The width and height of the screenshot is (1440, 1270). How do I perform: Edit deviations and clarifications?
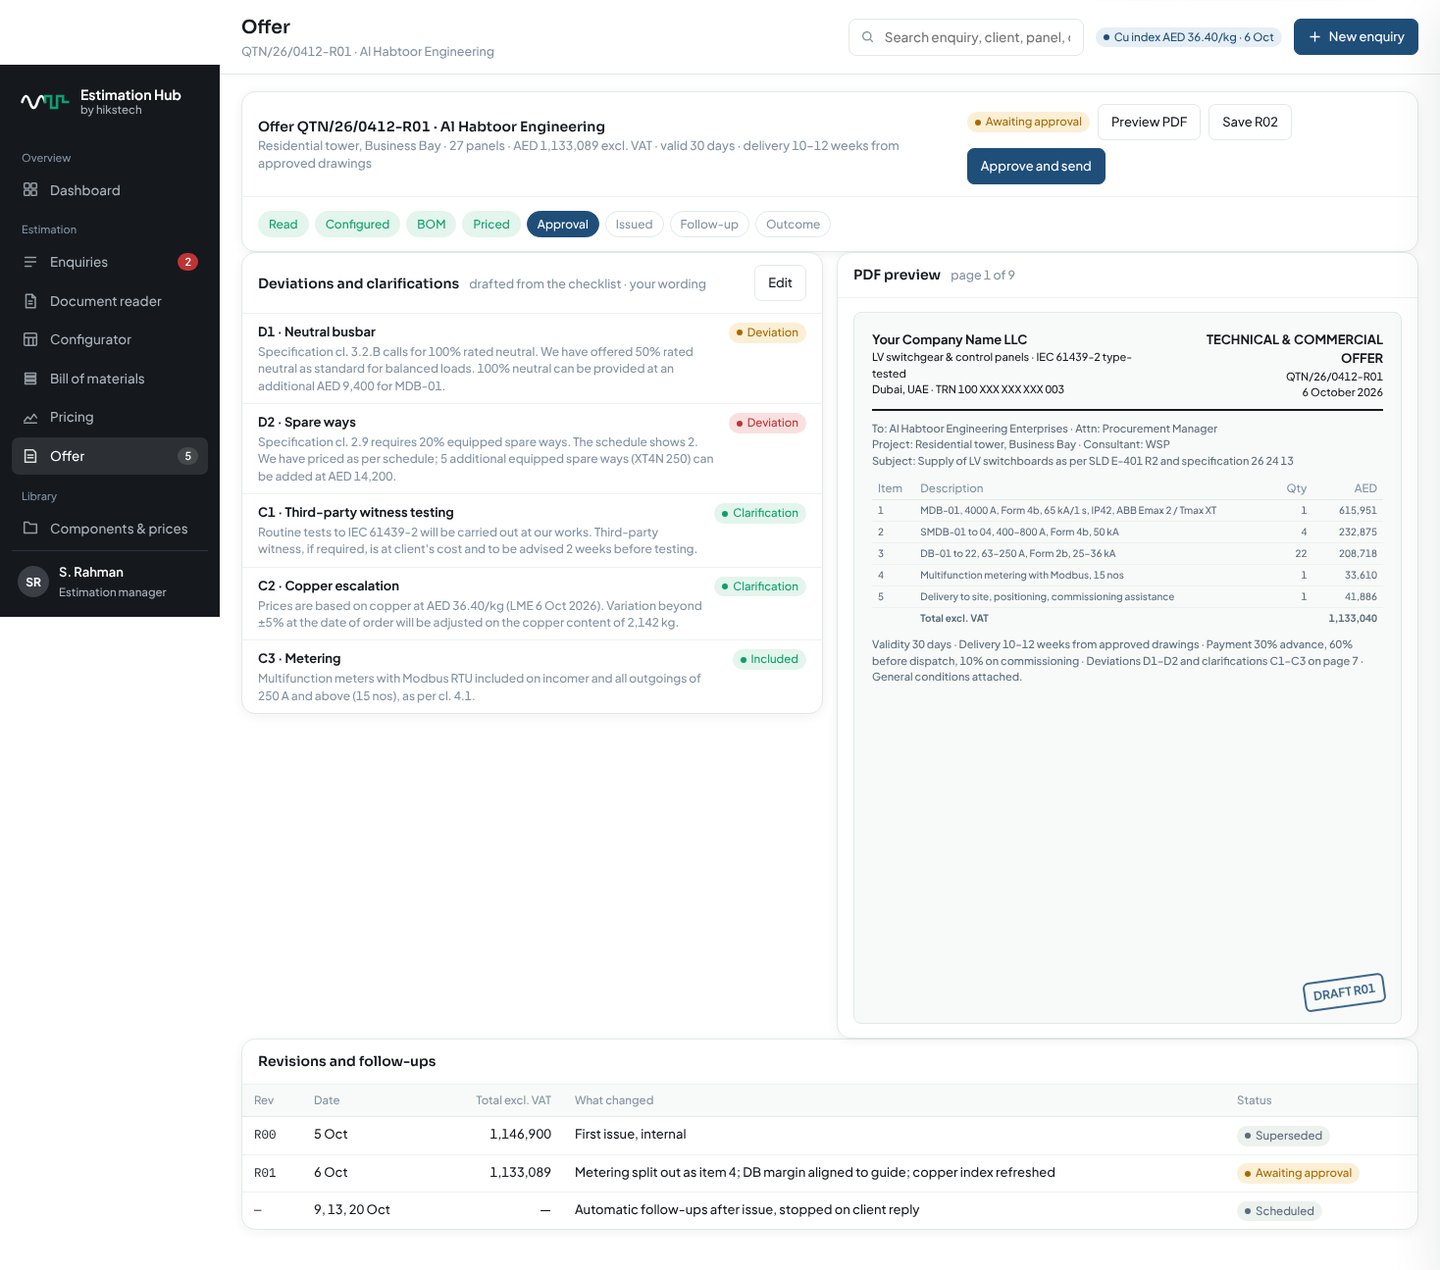pos(780,283)
